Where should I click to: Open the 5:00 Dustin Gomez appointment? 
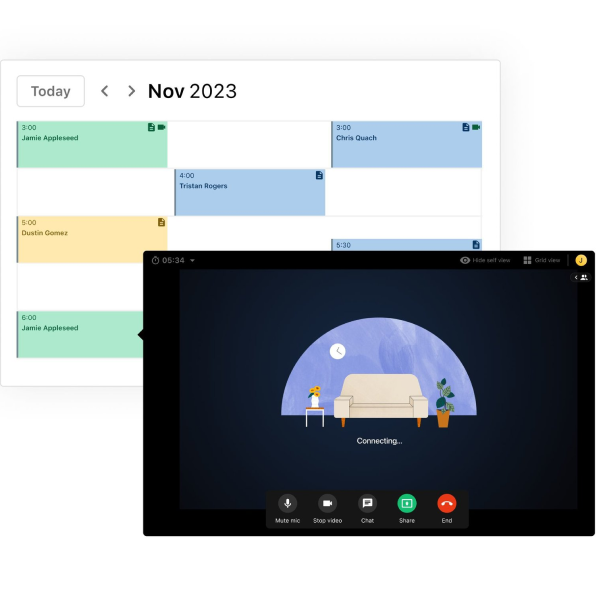(92, 239)
